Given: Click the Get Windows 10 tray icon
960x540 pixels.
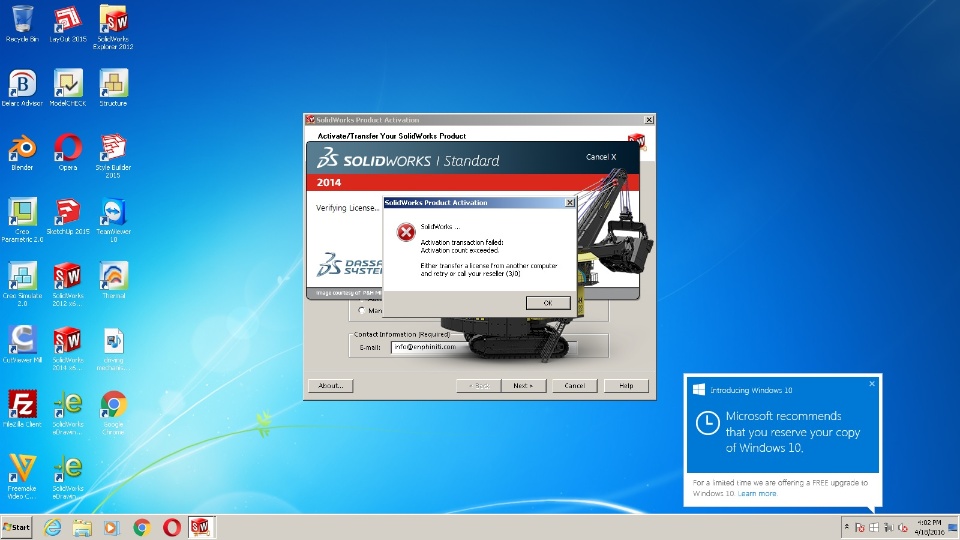Looking at the screenshot, I should pyautogui.click(x=874, y=528).
